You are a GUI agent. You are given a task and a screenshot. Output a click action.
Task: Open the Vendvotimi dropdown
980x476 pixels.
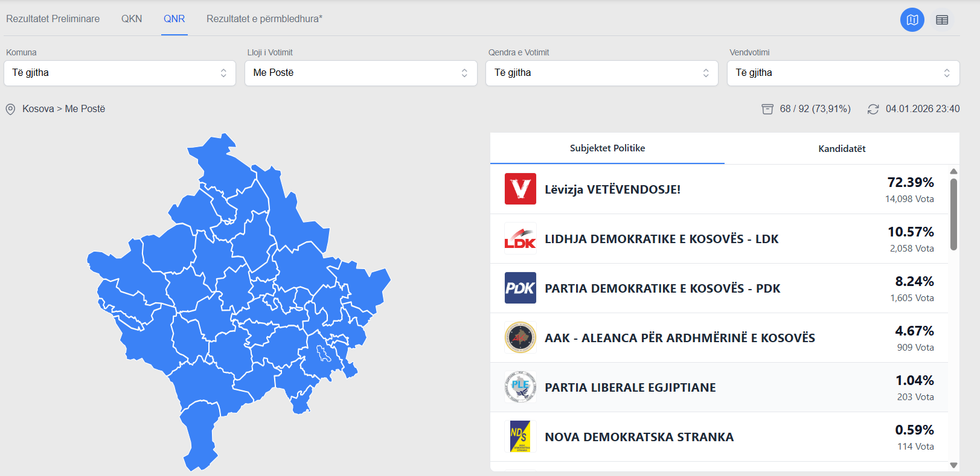point(844,73)
